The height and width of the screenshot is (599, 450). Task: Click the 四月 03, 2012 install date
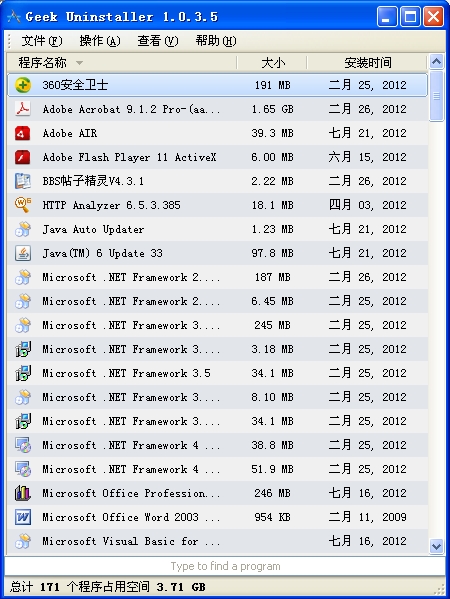367,205
